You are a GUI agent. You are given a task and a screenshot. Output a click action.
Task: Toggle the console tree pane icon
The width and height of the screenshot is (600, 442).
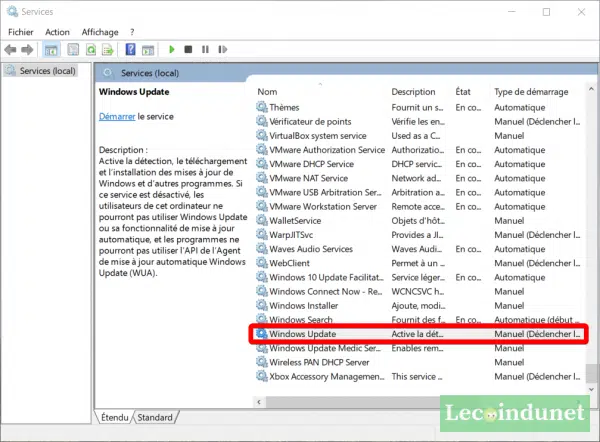tap(51, 50)
